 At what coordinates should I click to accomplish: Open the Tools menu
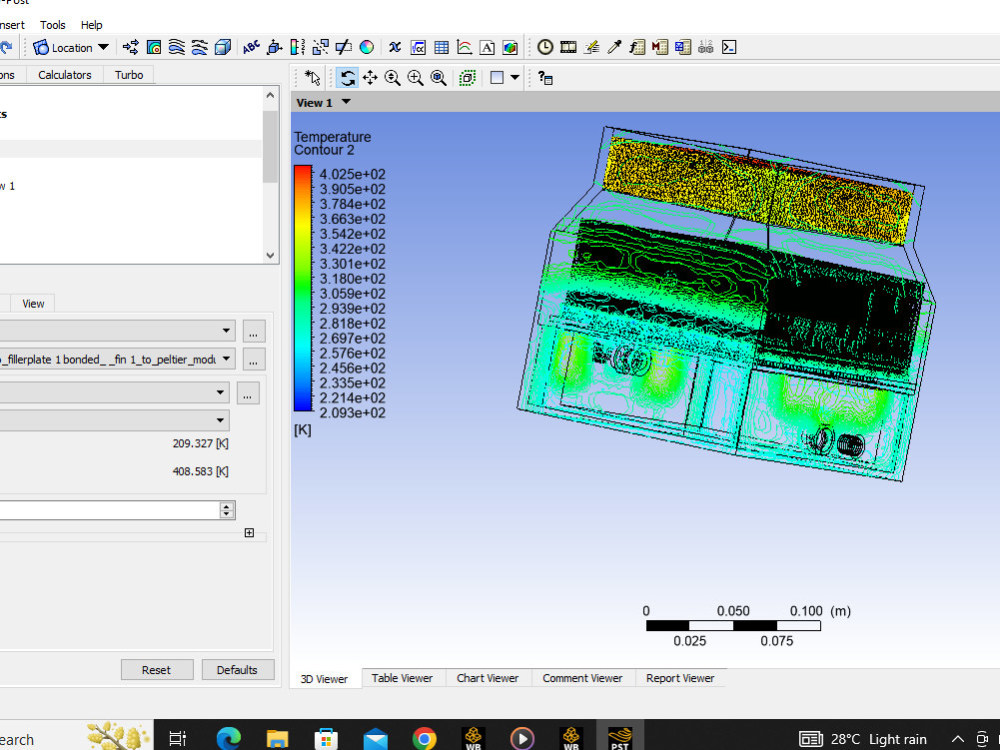click(x=52, y=25)
